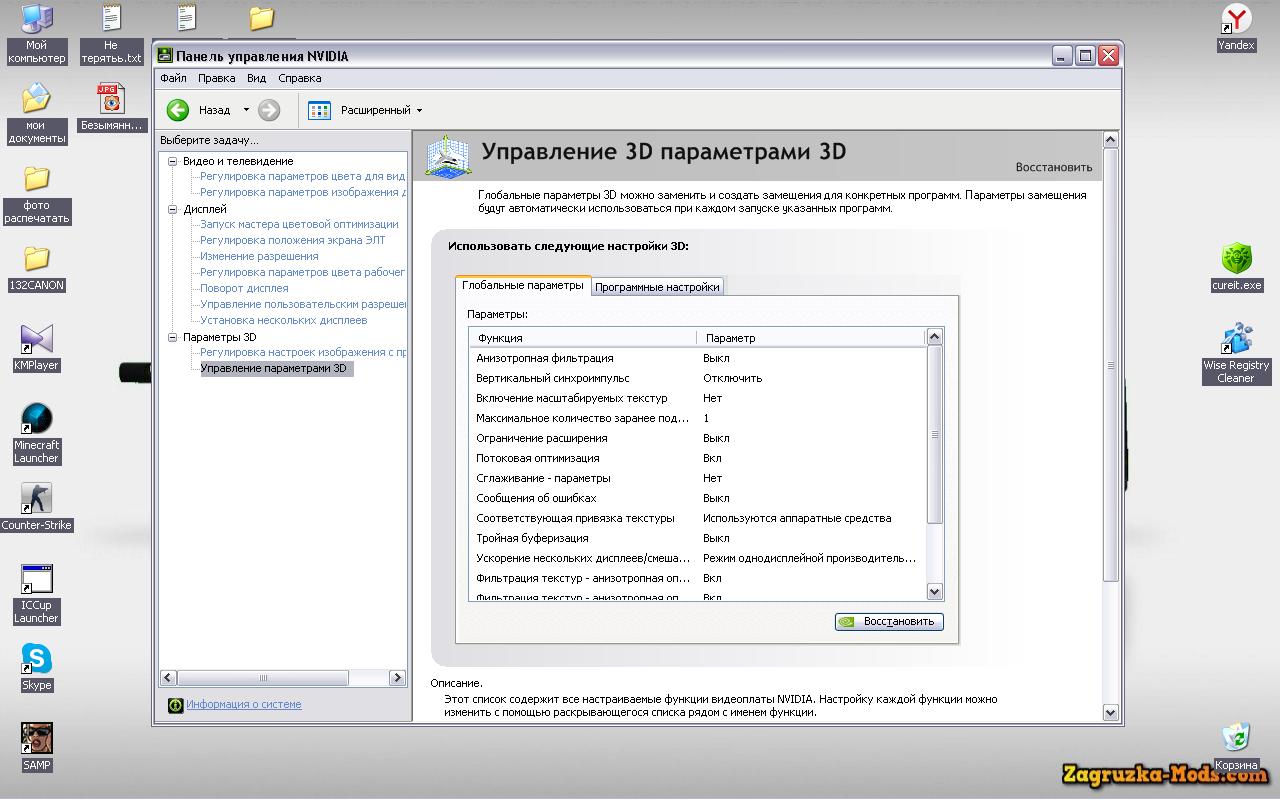Click the Параметр column header
This screenshot has height=800, width=1280.
point(811,338)
